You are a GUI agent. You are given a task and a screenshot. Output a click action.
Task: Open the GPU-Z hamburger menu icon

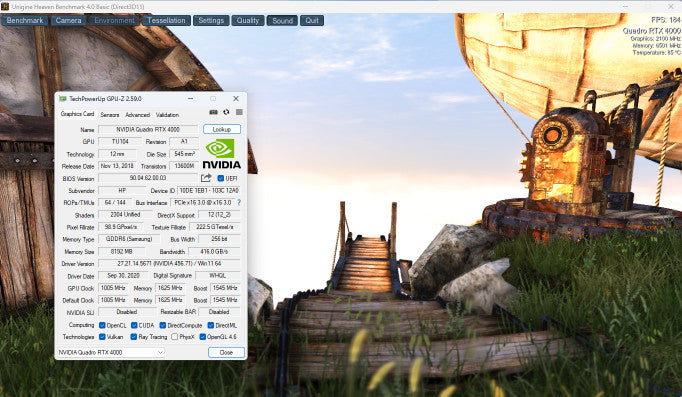tap(239, 112)
